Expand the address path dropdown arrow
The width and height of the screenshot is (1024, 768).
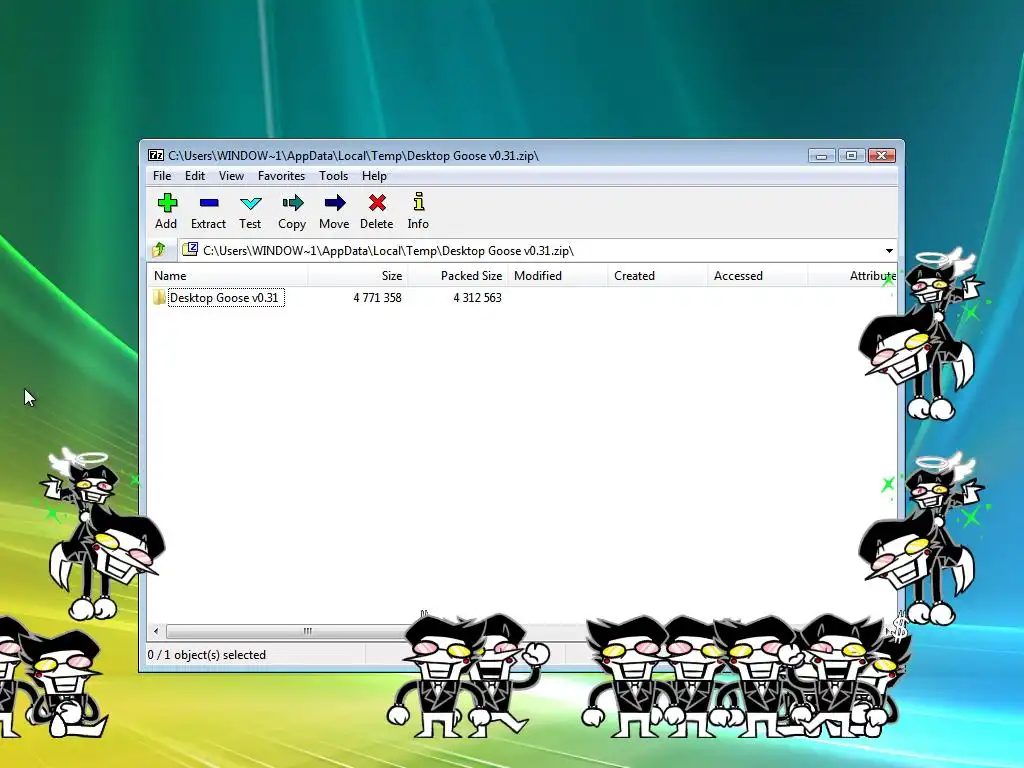[x=889, y=251]
